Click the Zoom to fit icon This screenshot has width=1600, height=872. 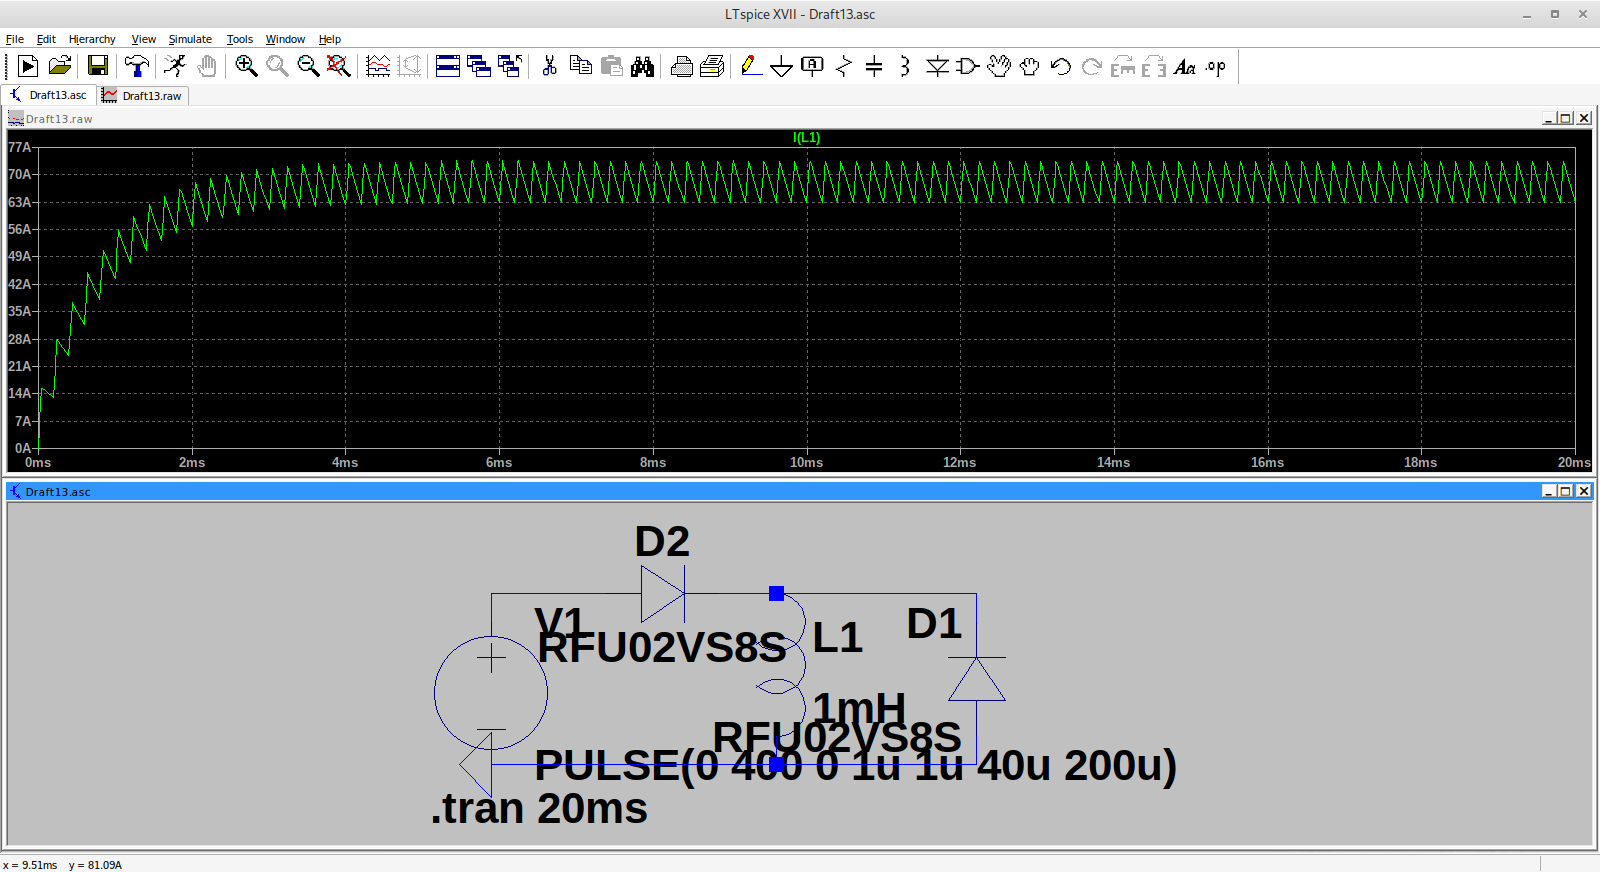tap(339, 66)
